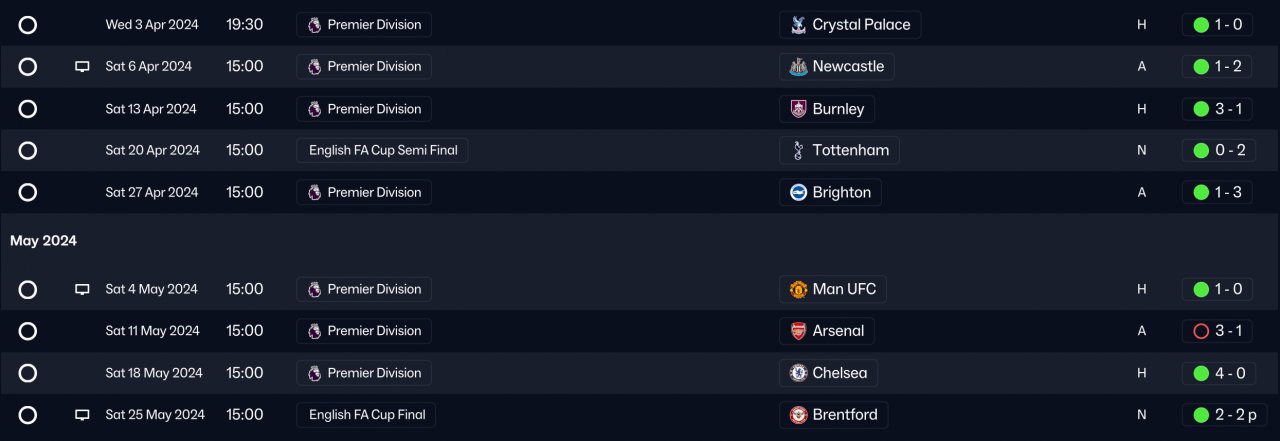Open the English FA Cup Final competition

367,415
